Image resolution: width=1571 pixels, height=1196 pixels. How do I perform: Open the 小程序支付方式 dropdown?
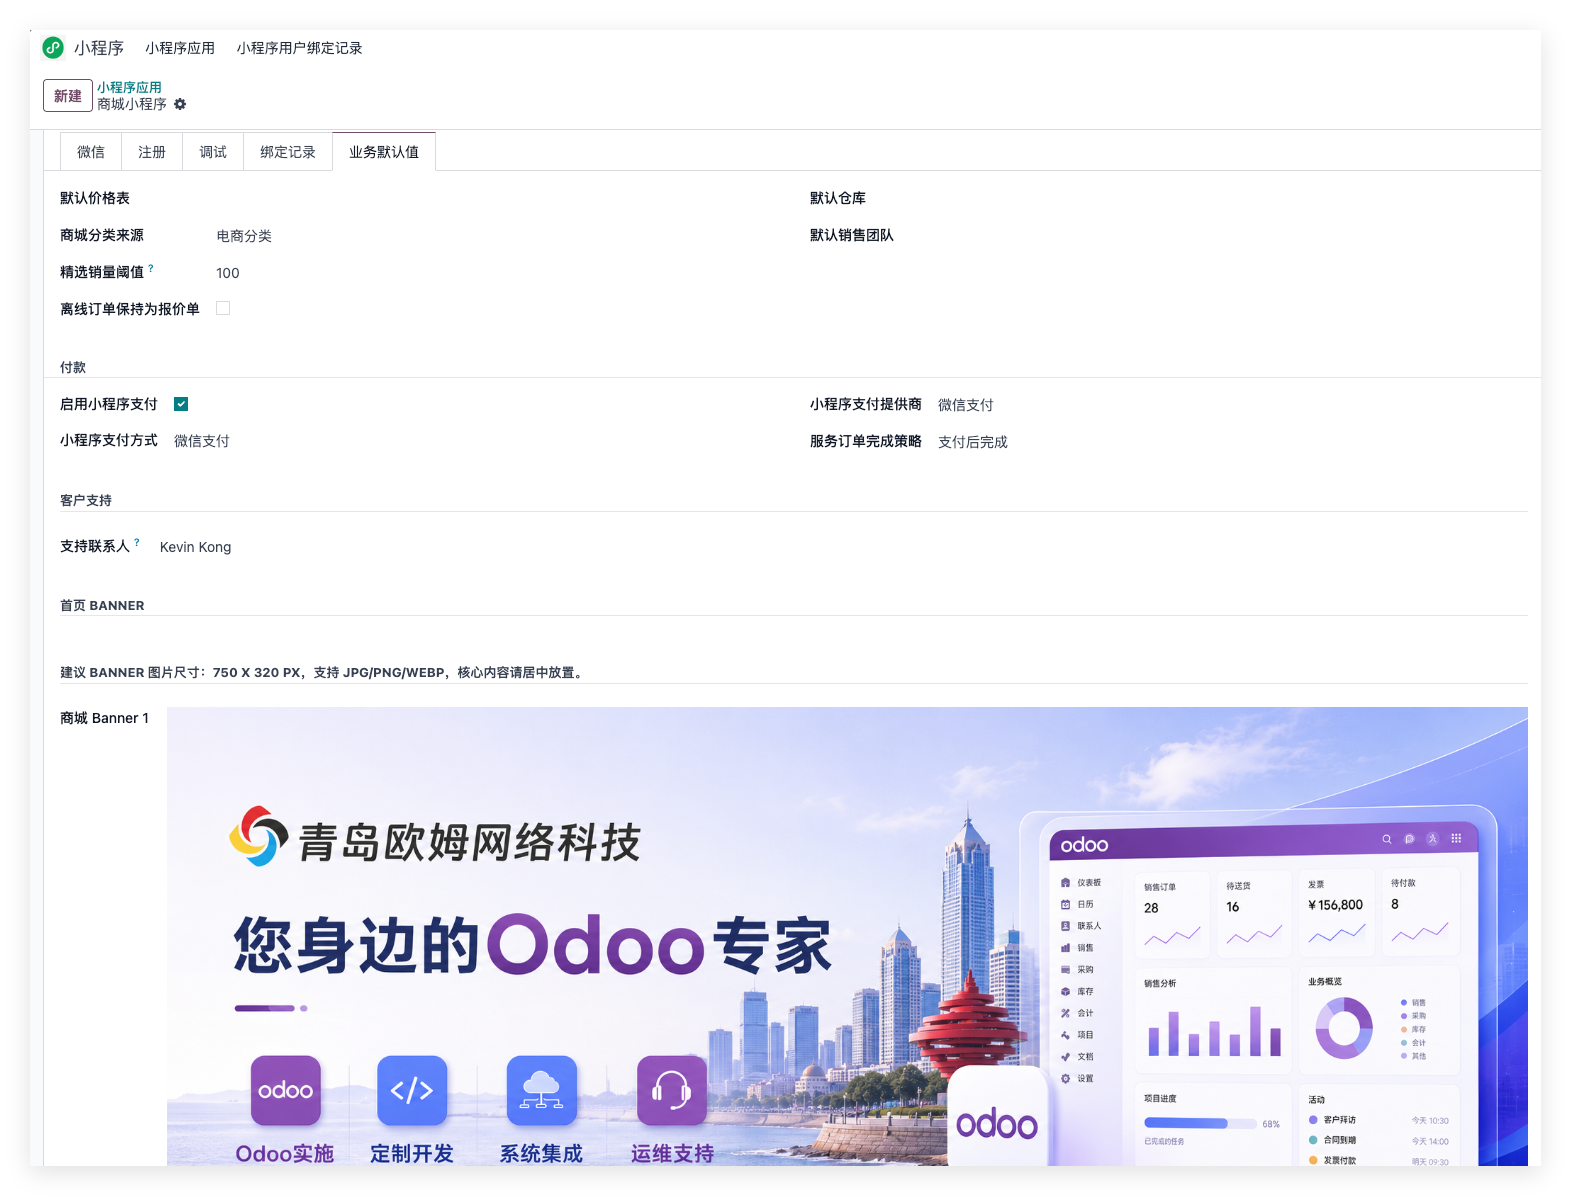202,441
